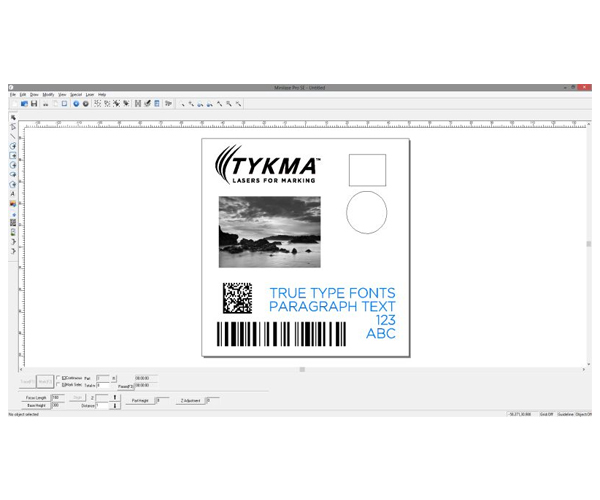Open the Modify menu
This screenshot has height=500, width=600.
[x=48, y=94]
